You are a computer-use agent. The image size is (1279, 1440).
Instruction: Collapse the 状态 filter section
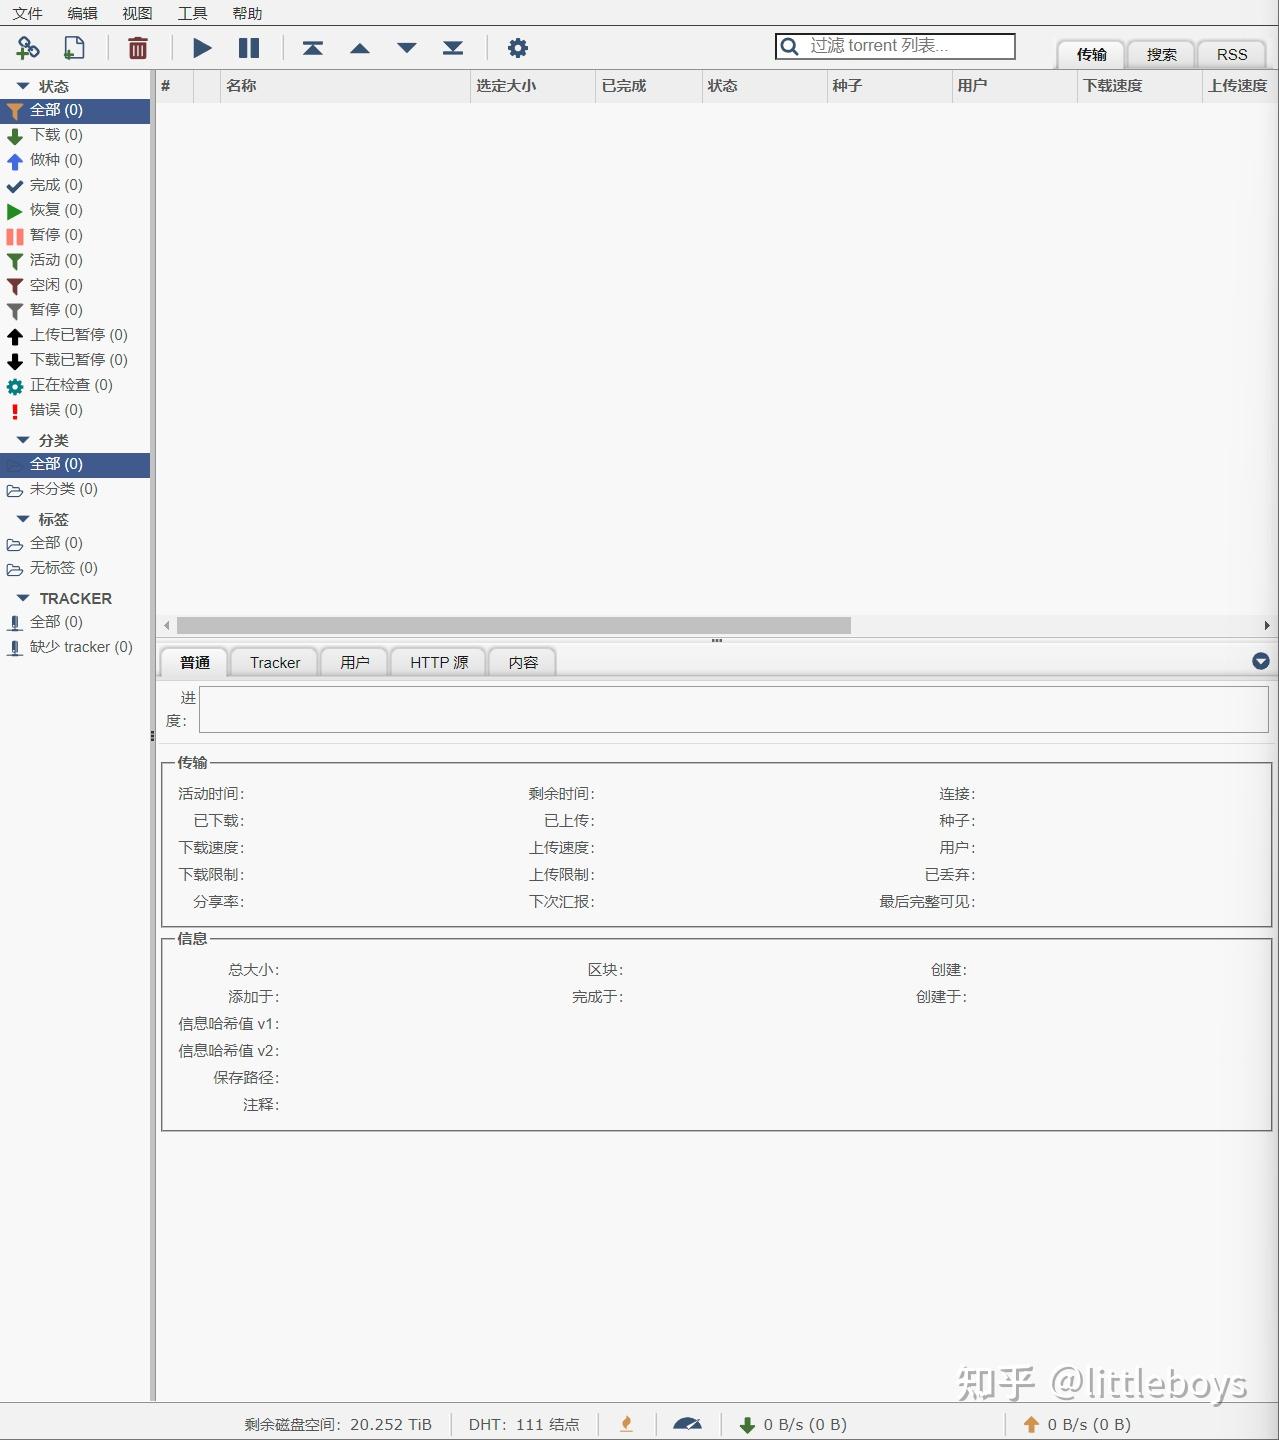(23, 85)
